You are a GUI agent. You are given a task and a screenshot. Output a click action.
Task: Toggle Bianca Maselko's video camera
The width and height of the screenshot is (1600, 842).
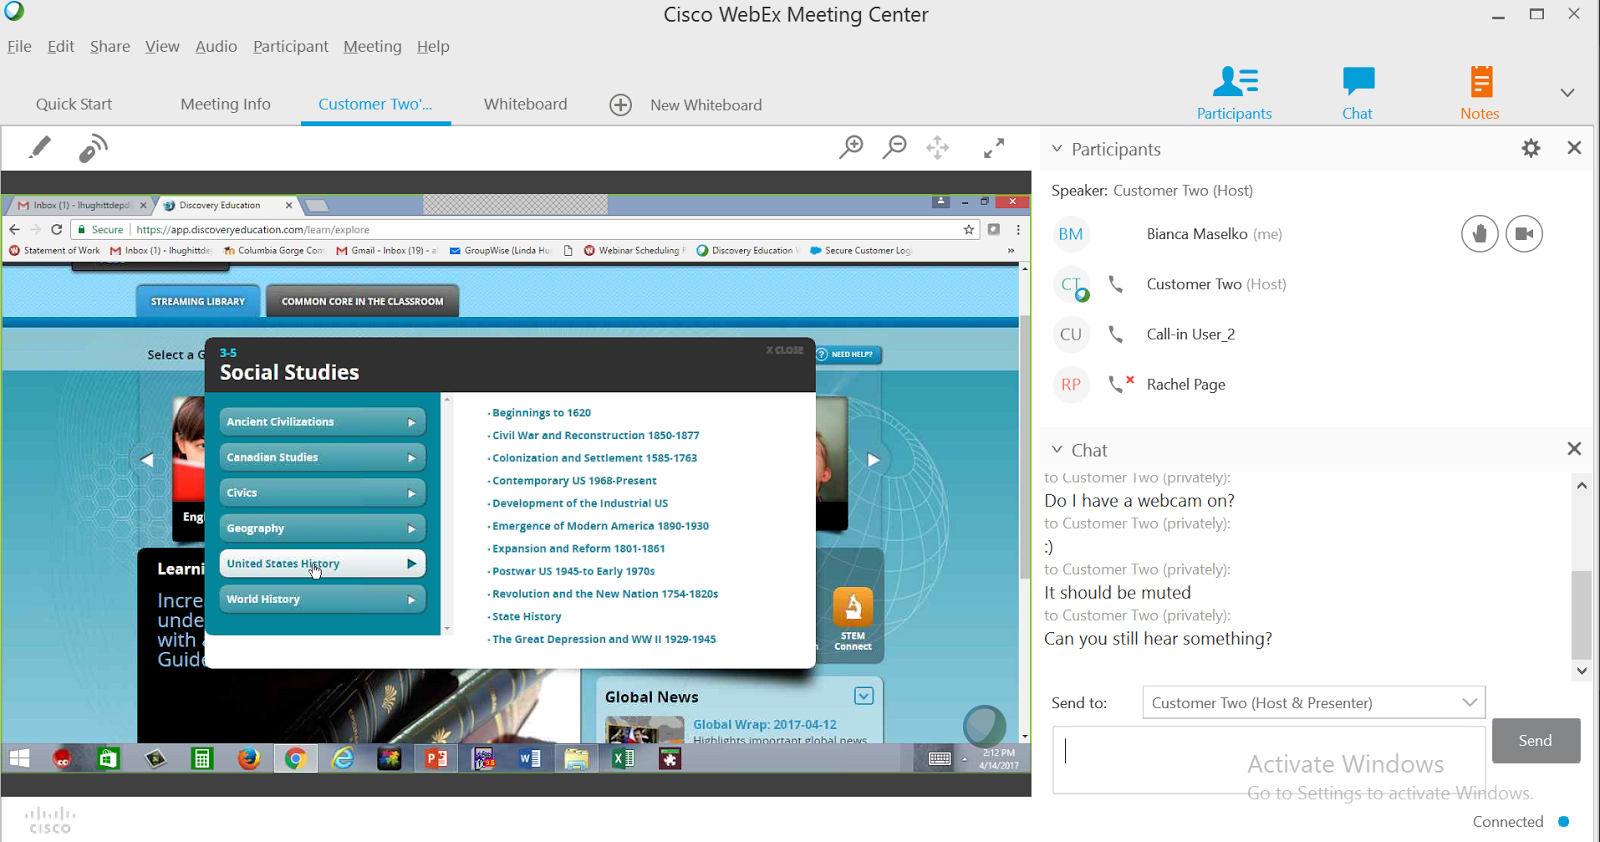[x=1524, y=234]
